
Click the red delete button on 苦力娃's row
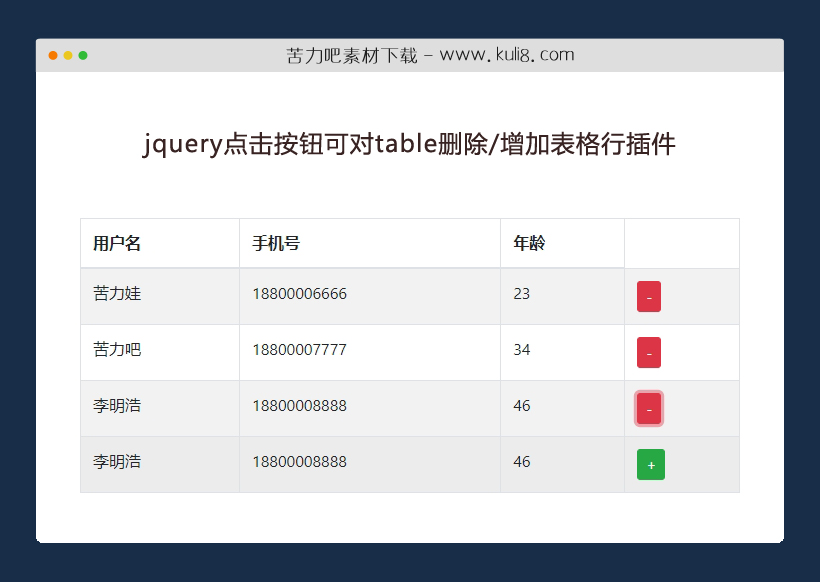[649, 296]
